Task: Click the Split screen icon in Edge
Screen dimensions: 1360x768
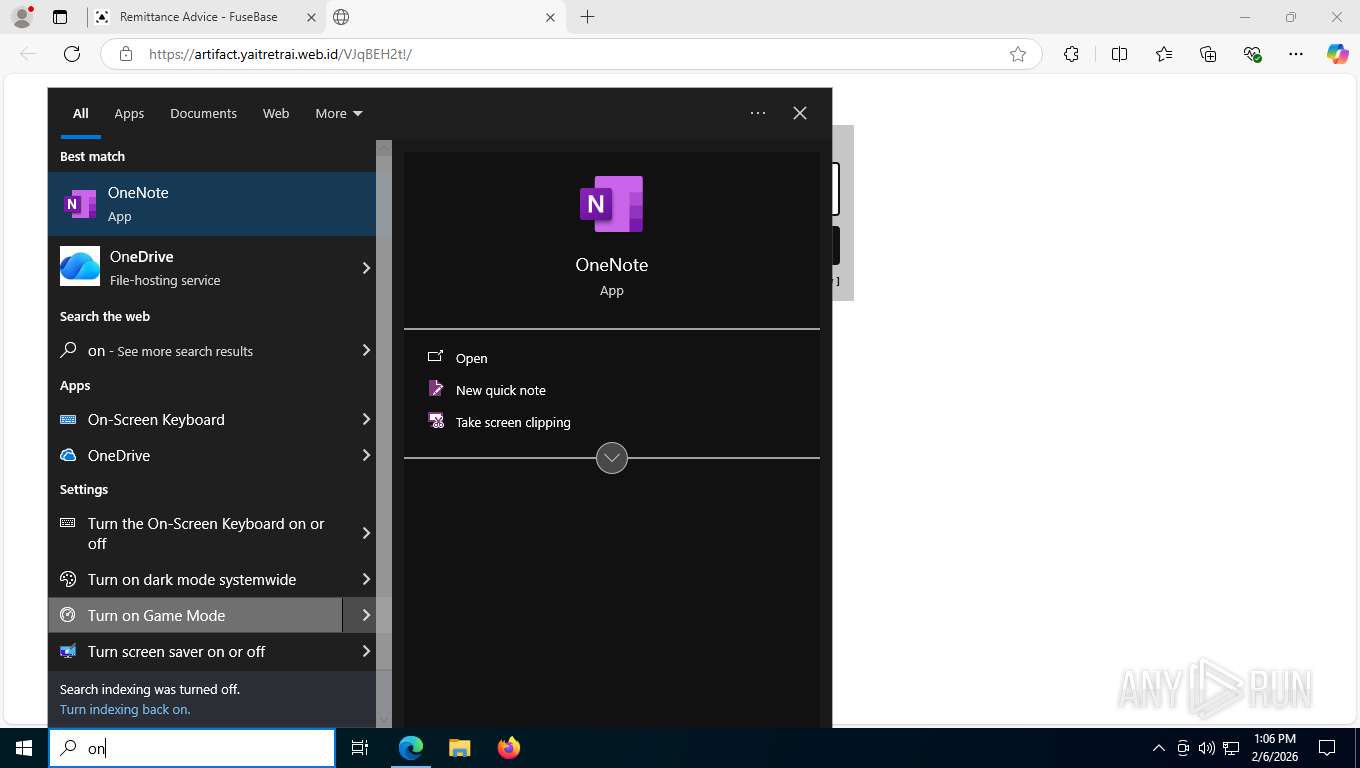Action: click(x=1119, y=54)
